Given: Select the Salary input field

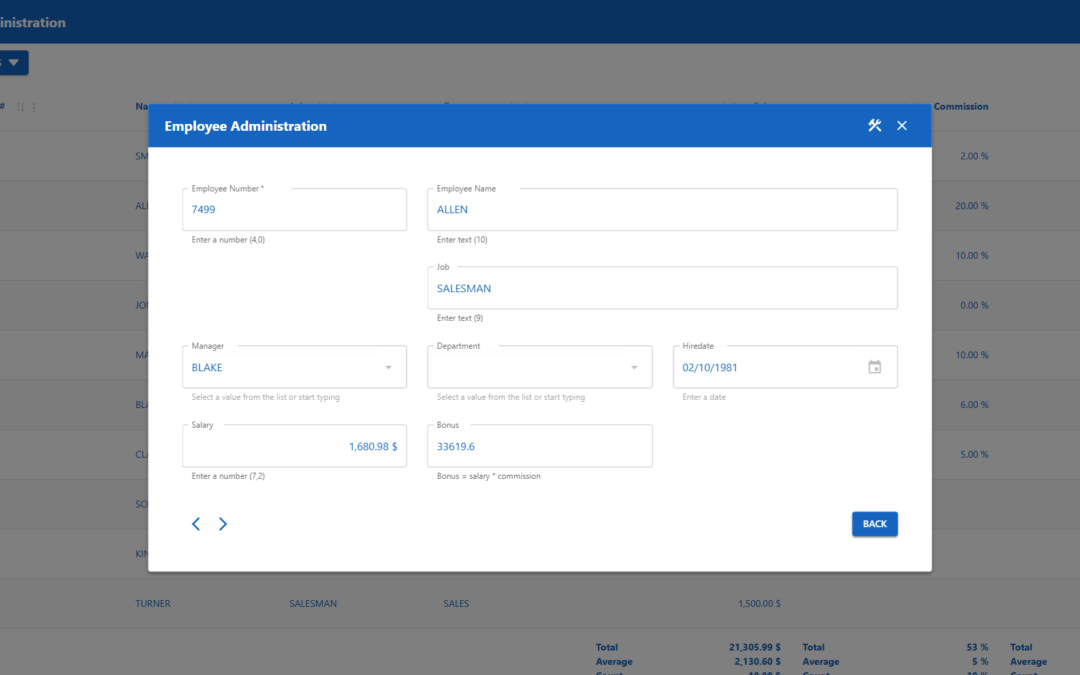Looking at the screenshot, I should pyautogui.click(x=294, y=446).
